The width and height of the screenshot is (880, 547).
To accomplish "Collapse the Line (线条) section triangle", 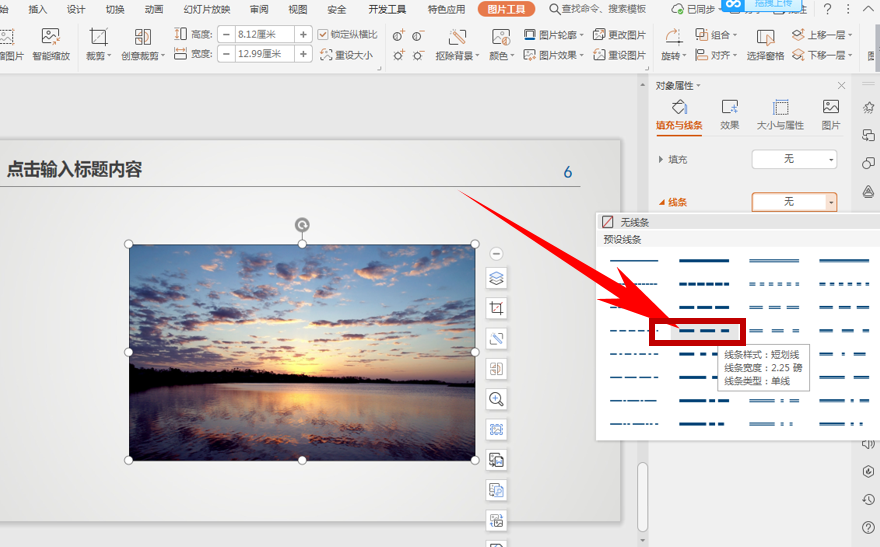I will click(x=662, y=202).
